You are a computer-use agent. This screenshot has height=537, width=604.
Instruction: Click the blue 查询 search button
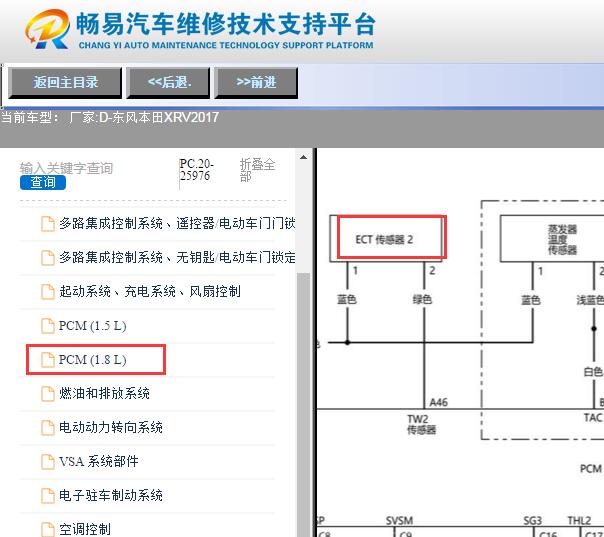pyautogui.click(x=43, y=182)
